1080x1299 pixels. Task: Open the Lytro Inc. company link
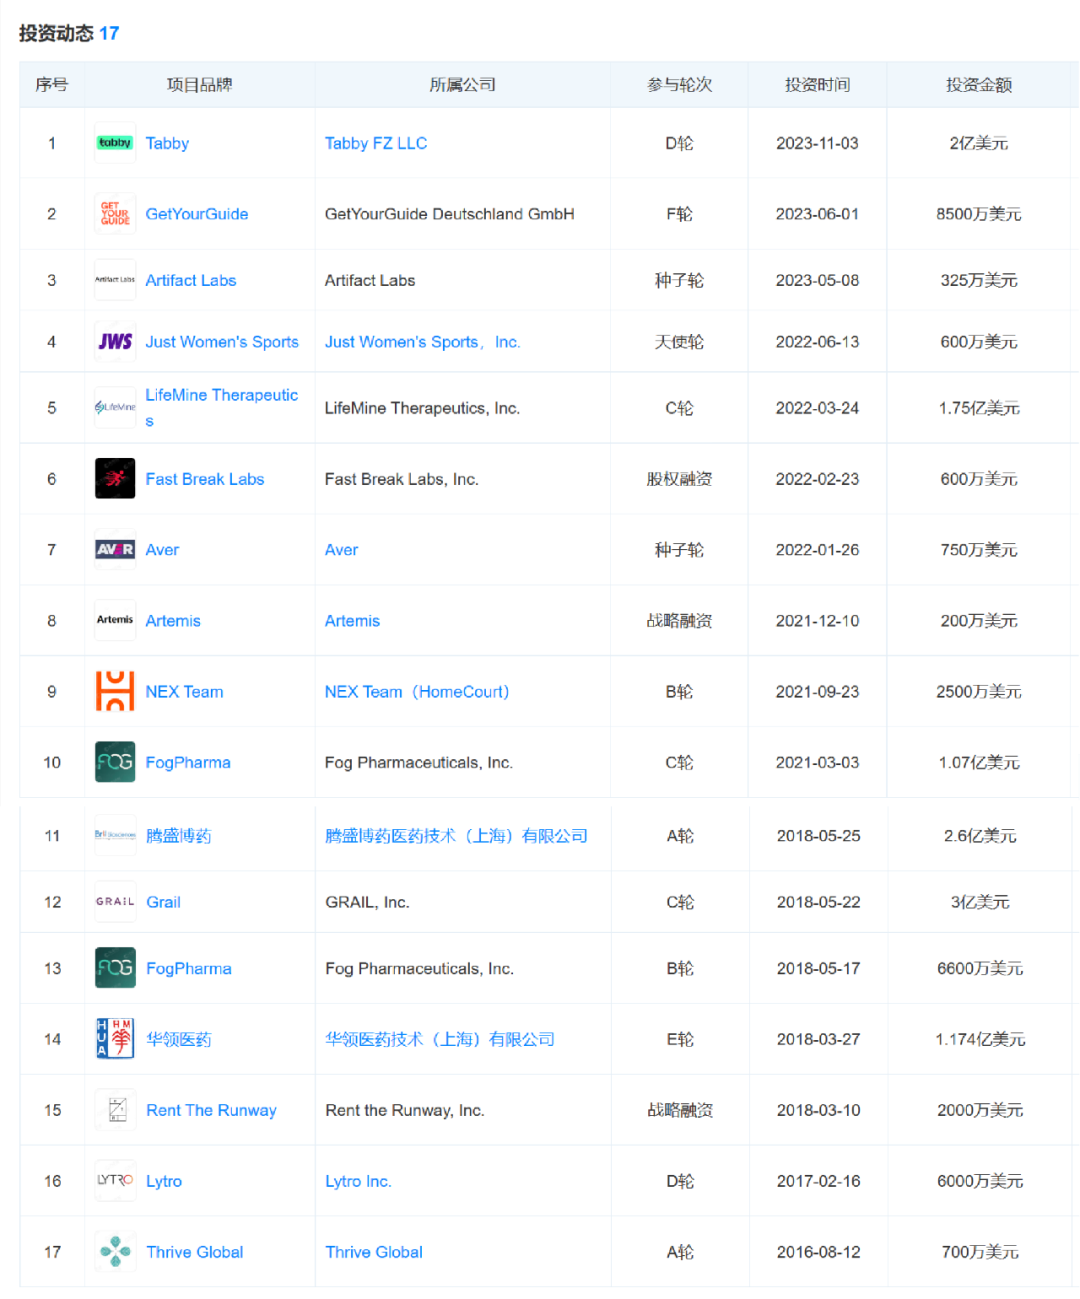tap(358, 1181)
